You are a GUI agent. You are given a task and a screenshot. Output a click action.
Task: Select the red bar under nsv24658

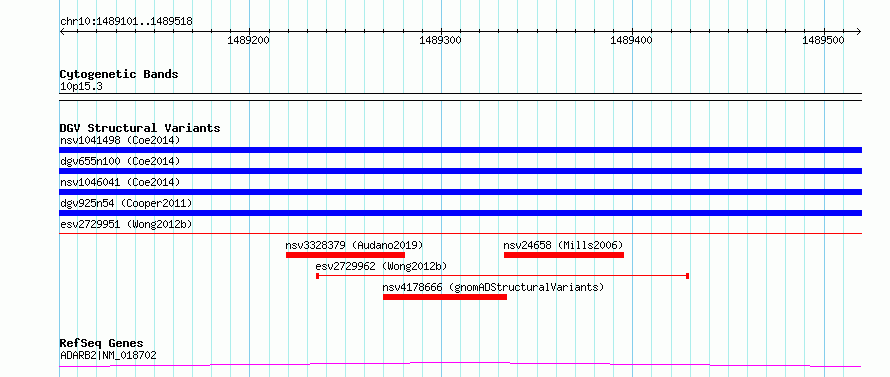[x=564, y=255]
